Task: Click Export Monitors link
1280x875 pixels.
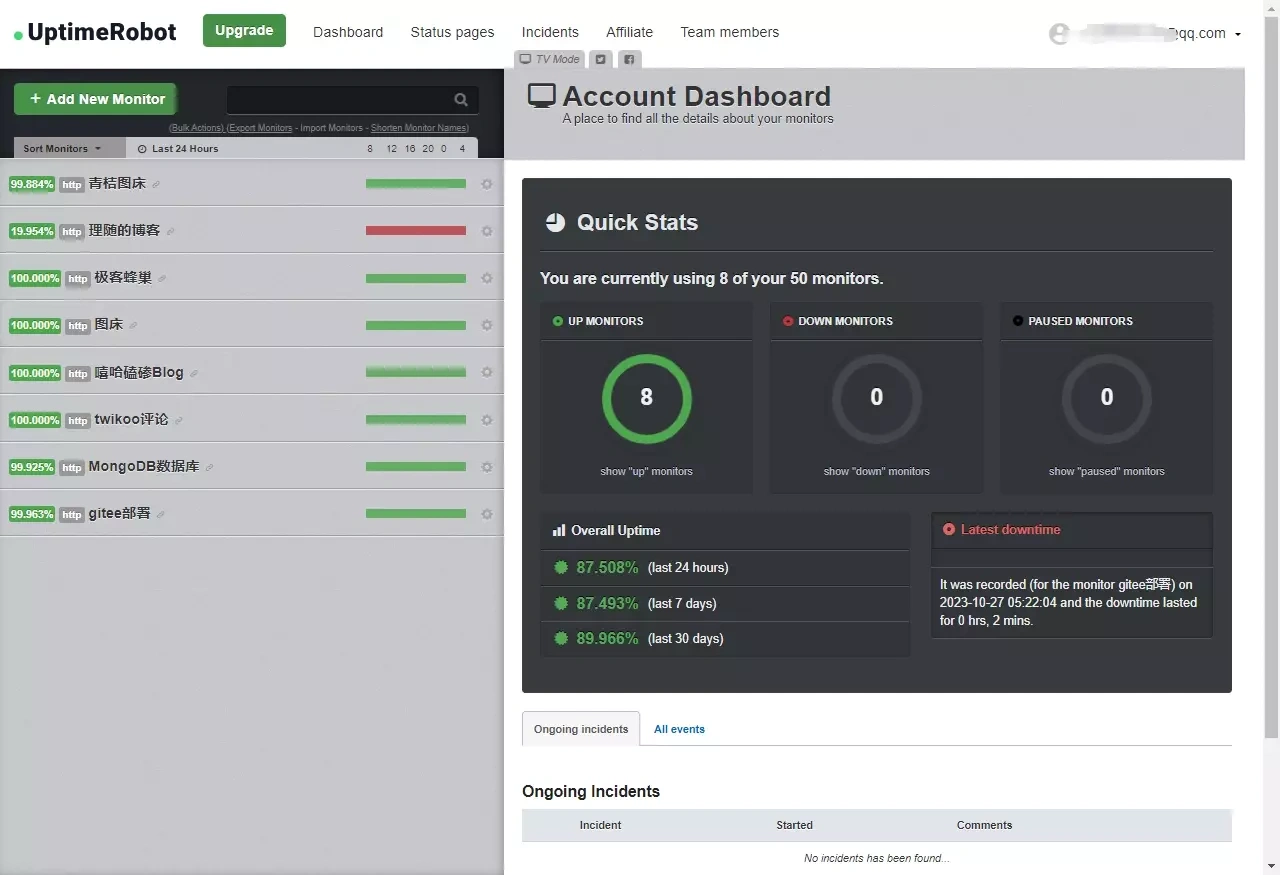Action: click(260, 128)
